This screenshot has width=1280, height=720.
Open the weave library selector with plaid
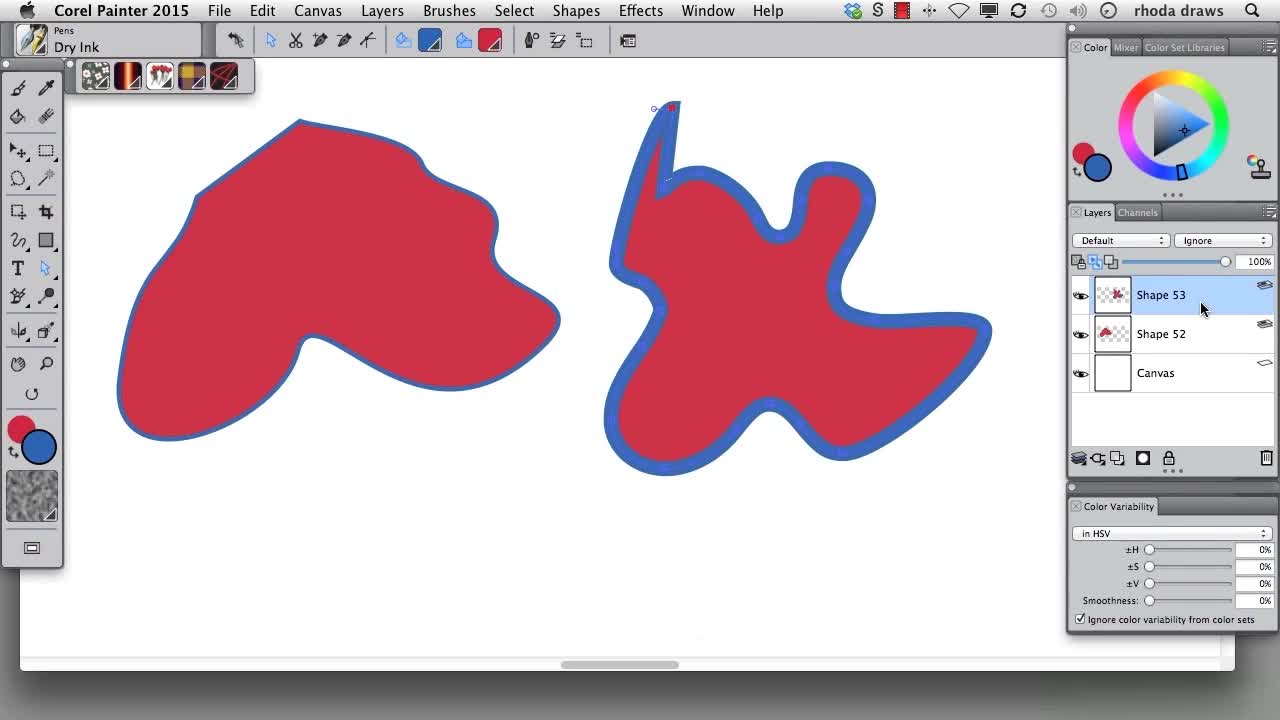coord(192,76)
